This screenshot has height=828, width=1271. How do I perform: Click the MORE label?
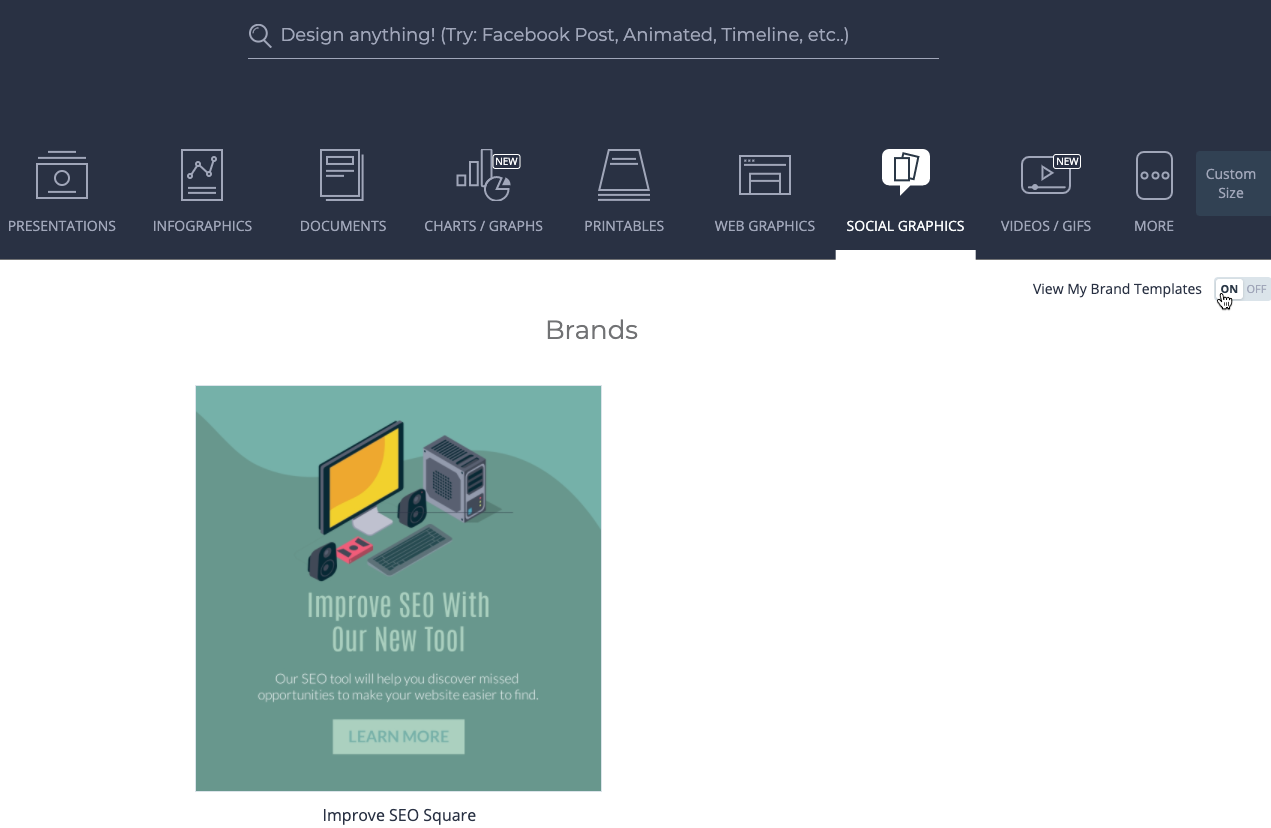[x=1154, y=226]
